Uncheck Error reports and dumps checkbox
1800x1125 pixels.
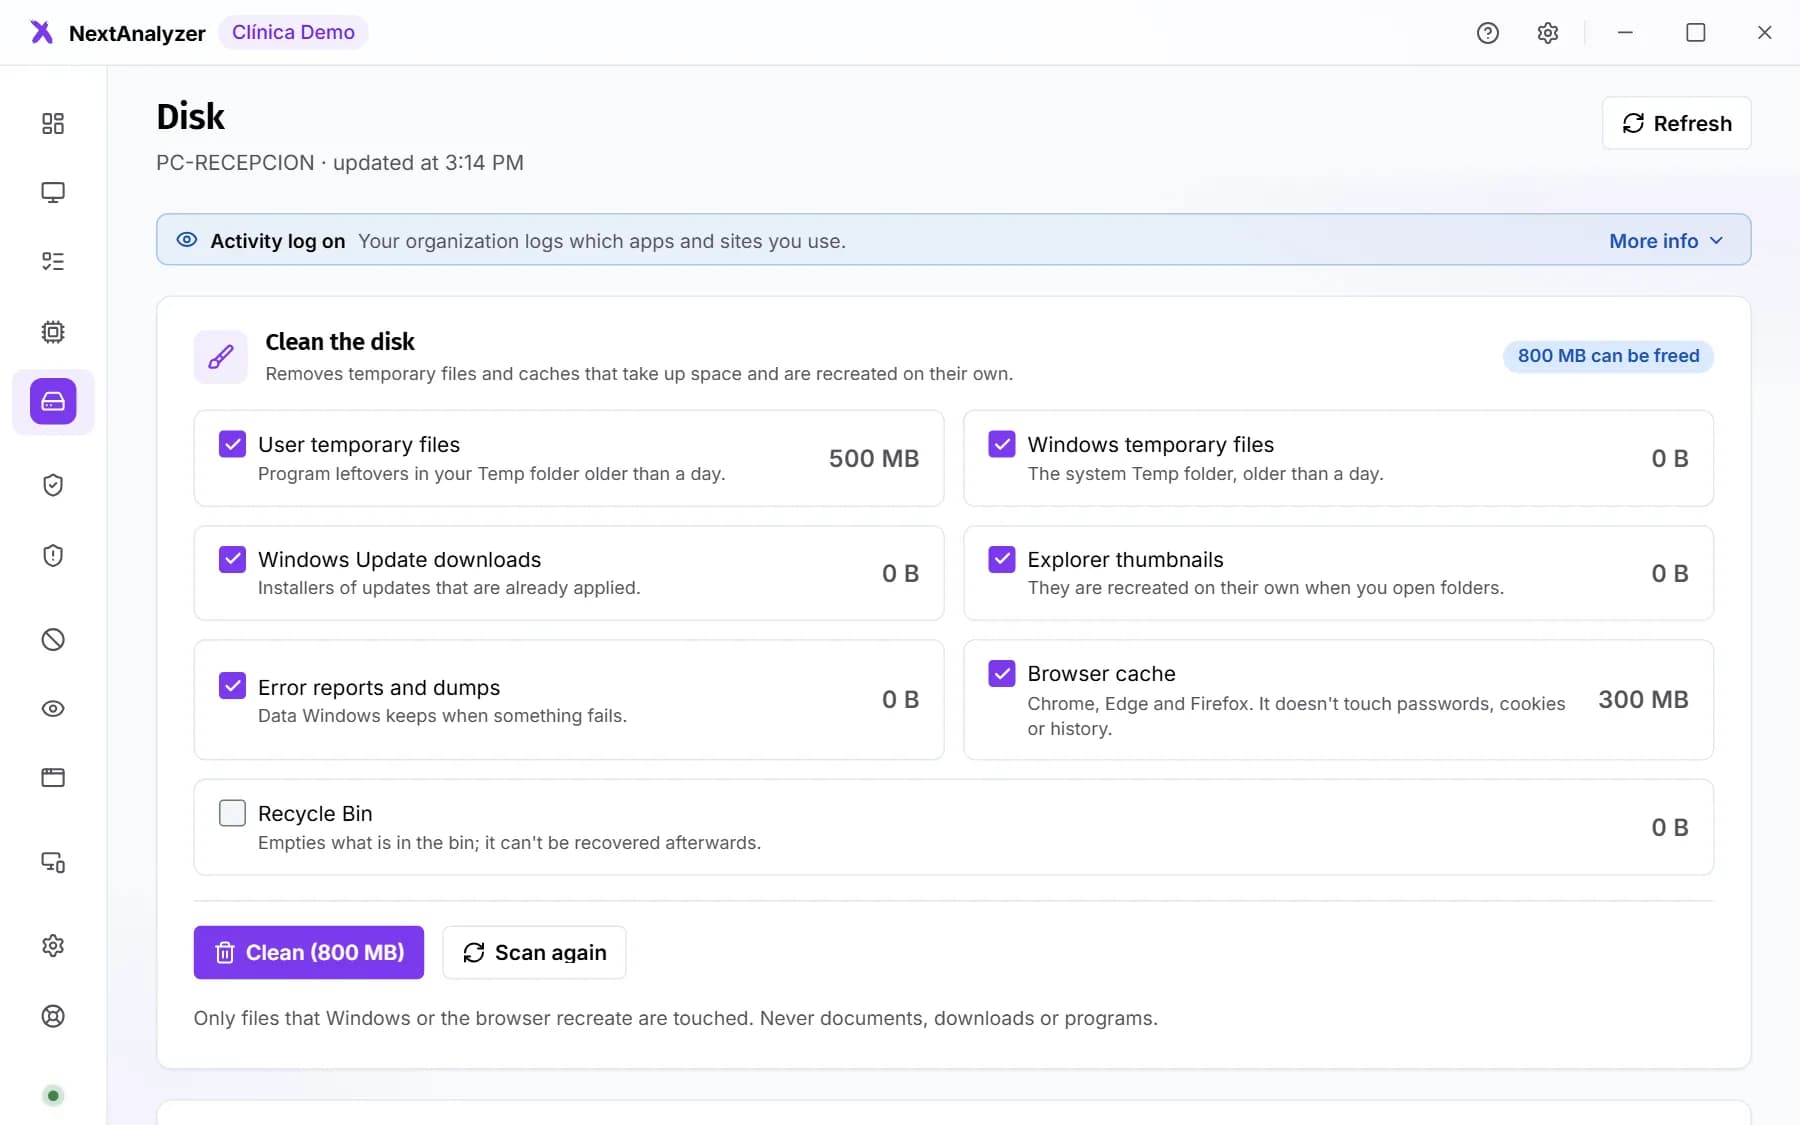click(232, 686)
